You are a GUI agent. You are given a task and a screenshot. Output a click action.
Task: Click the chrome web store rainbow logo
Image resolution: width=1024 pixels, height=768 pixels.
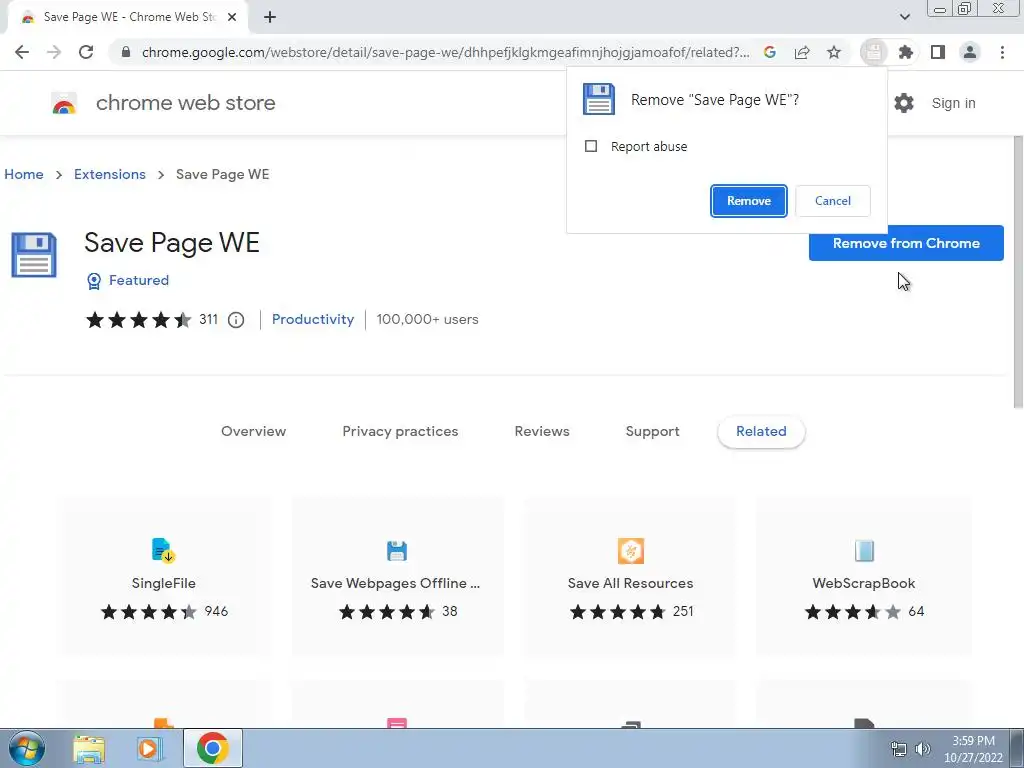64,103
